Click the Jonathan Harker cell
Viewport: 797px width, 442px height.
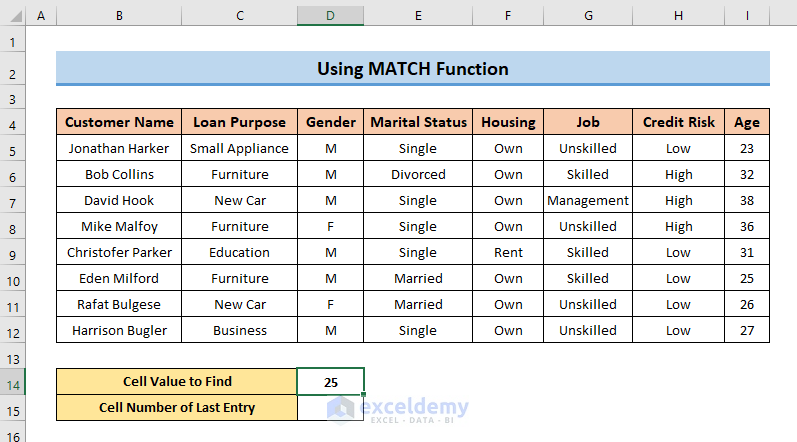coord(119,148)
